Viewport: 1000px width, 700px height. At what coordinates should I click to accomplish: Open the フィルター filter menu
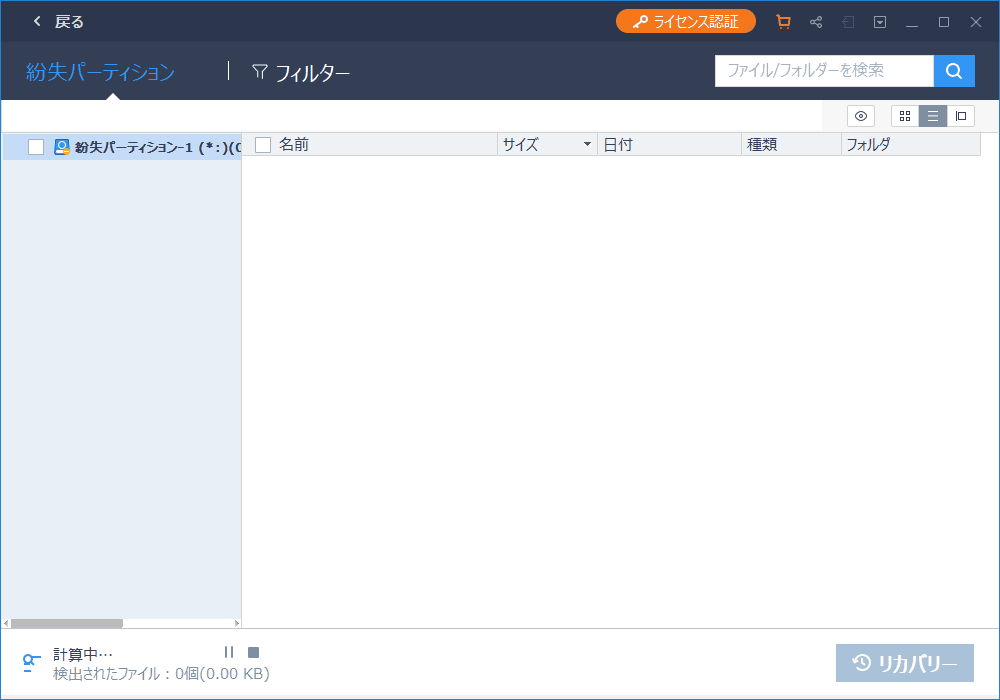pos(300,73)
